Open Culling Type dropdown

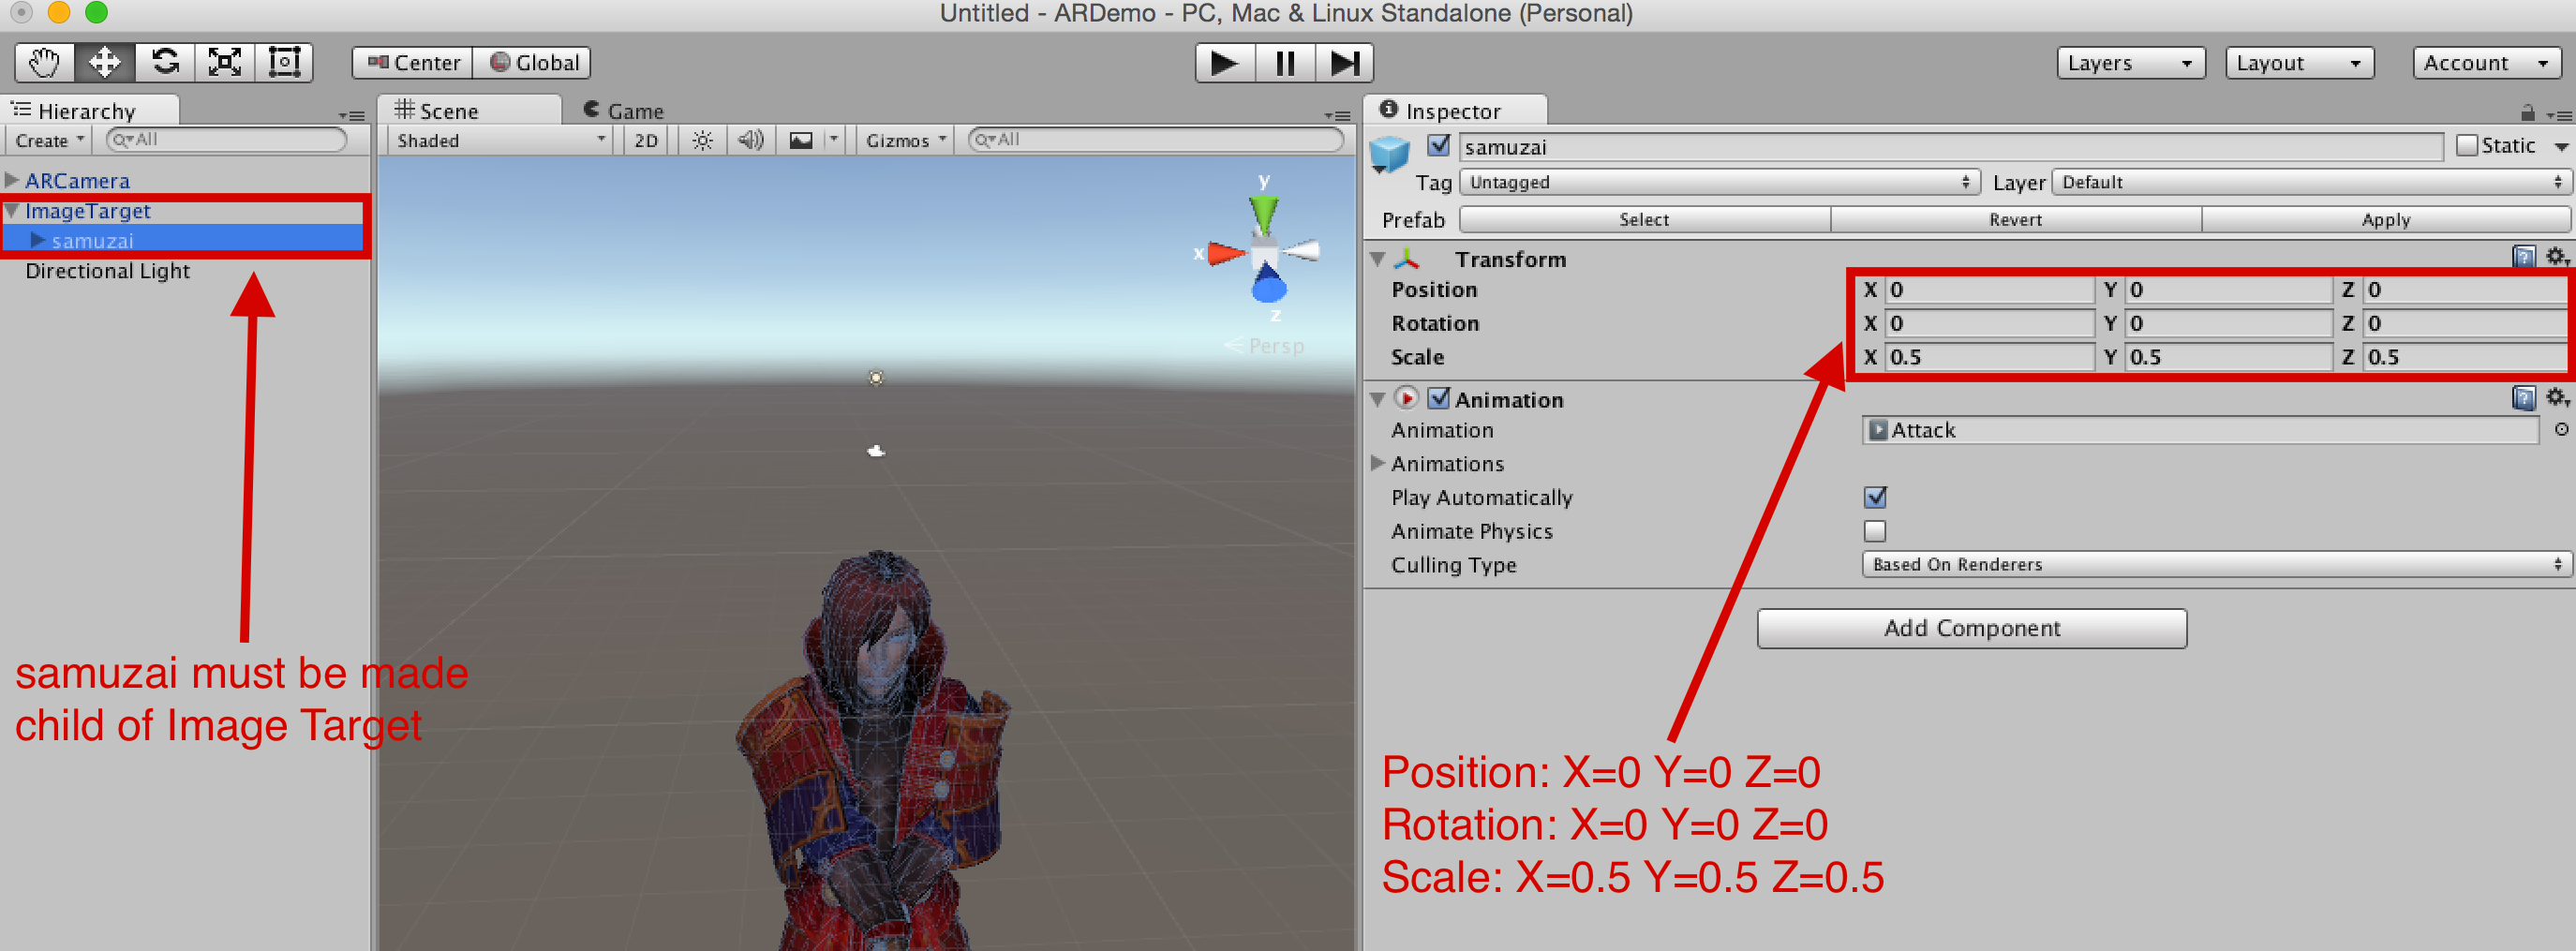click(2215, 565)
